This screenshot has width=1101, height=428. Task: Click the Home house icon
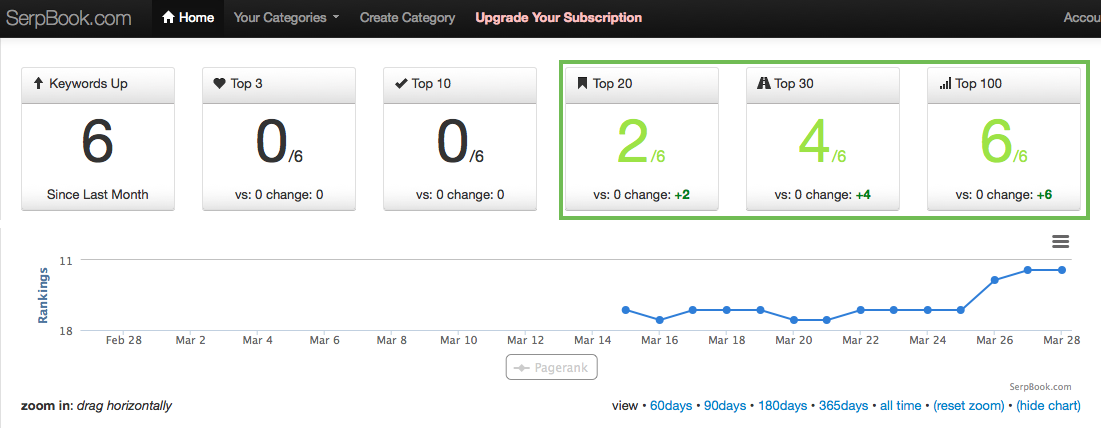pos(169,18)
